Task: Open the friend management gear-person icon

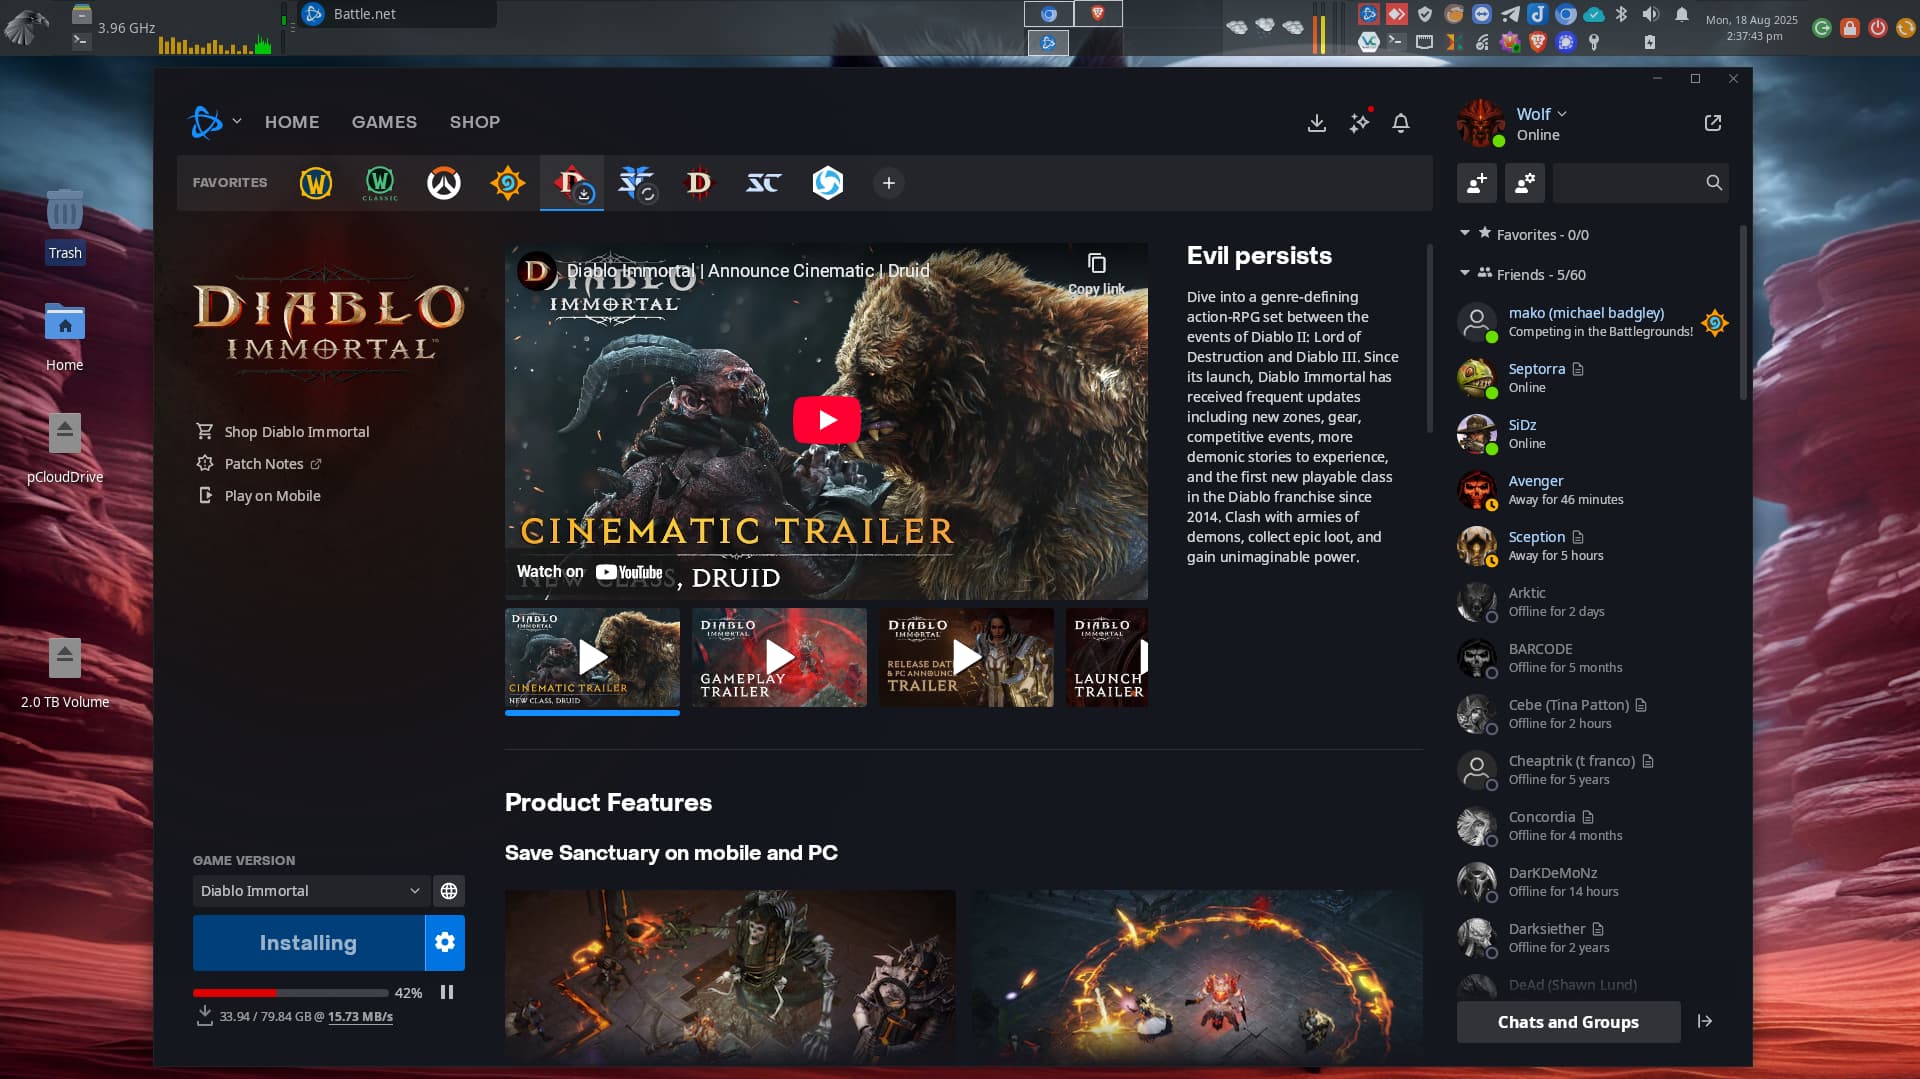Action: (1525, 183)
